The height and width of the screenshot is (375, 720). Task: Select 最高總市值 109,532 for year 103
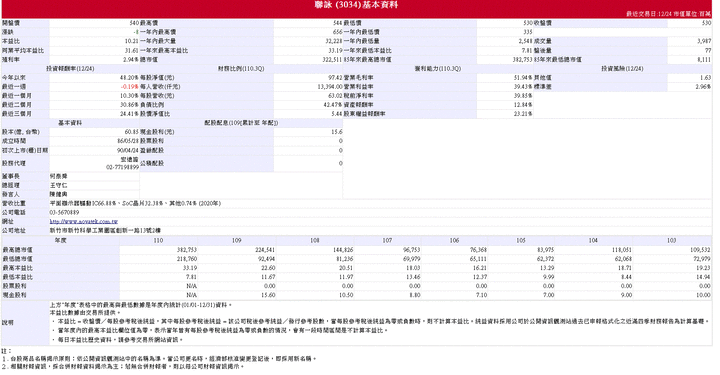point(701,250)
